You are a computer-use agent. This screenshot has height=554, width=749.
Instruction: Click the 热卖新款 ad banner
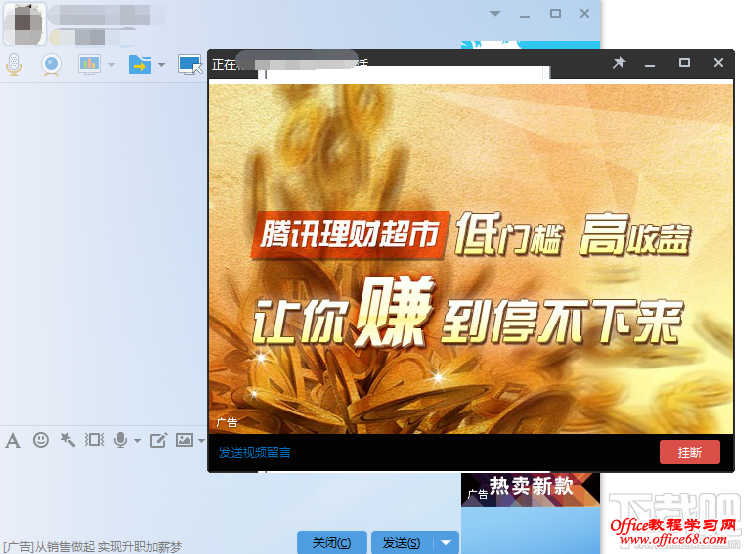tap(530, 490)
